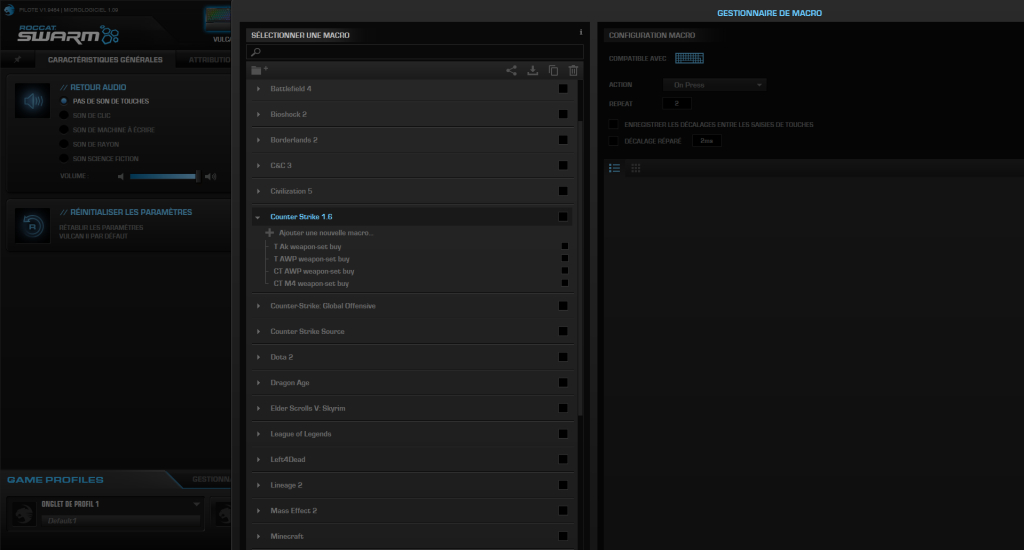Screen dimensions: 1024x550
Task: Click the décalage 2ms value field
Action: pos(707,140)
